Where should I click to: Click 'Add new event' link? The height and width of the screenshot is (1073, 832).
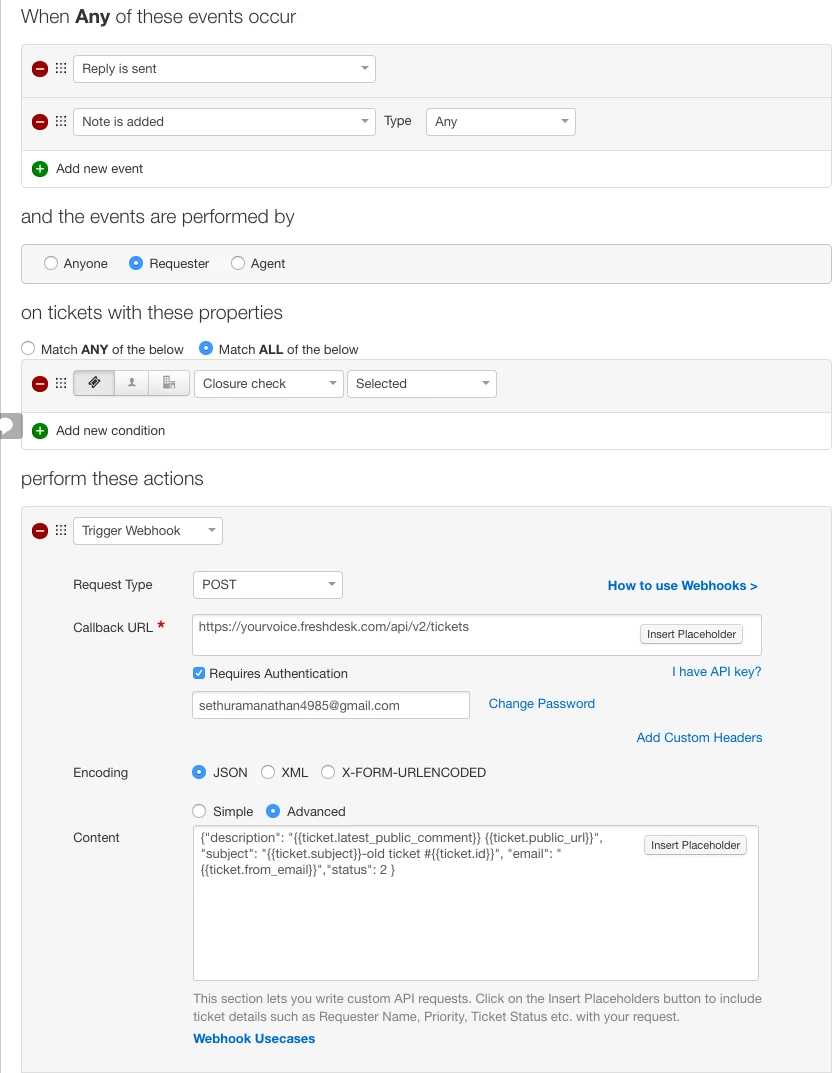pos(99,169)
